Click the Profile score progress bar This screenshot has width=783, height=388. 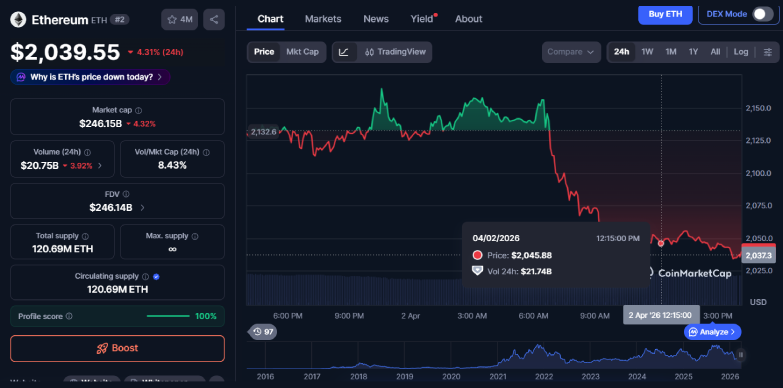(168, 316)
